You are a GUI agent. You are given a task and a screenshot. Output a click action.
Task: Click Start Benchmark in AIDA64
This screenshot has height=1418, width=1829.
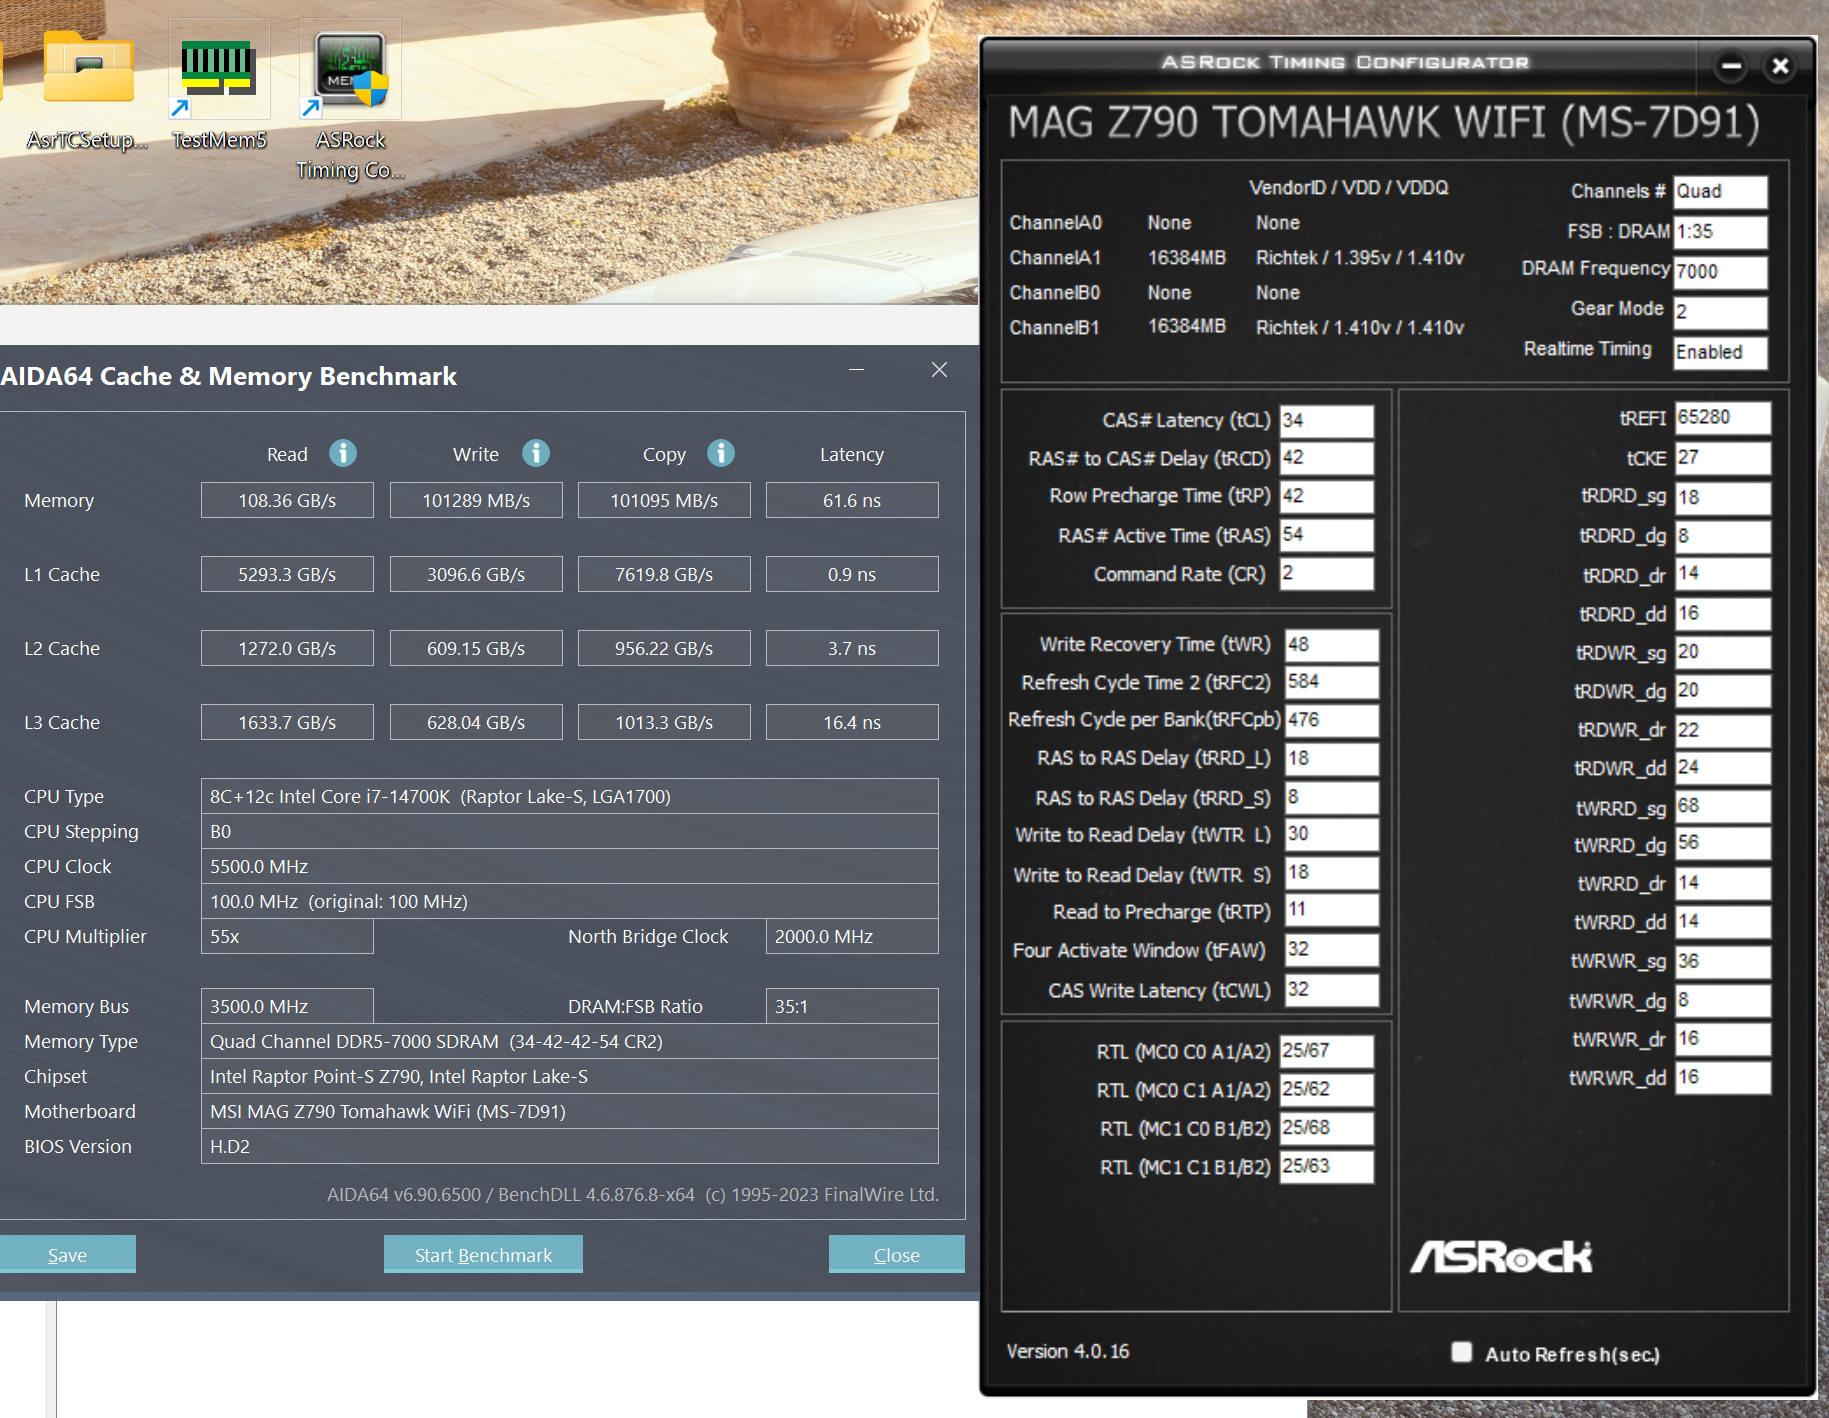483,1255
